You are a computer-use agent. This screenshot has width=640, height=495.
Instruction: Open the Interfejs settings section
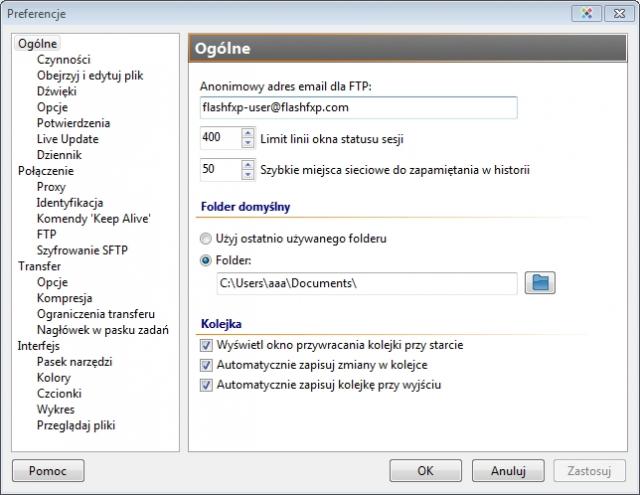tap(39, 345)
